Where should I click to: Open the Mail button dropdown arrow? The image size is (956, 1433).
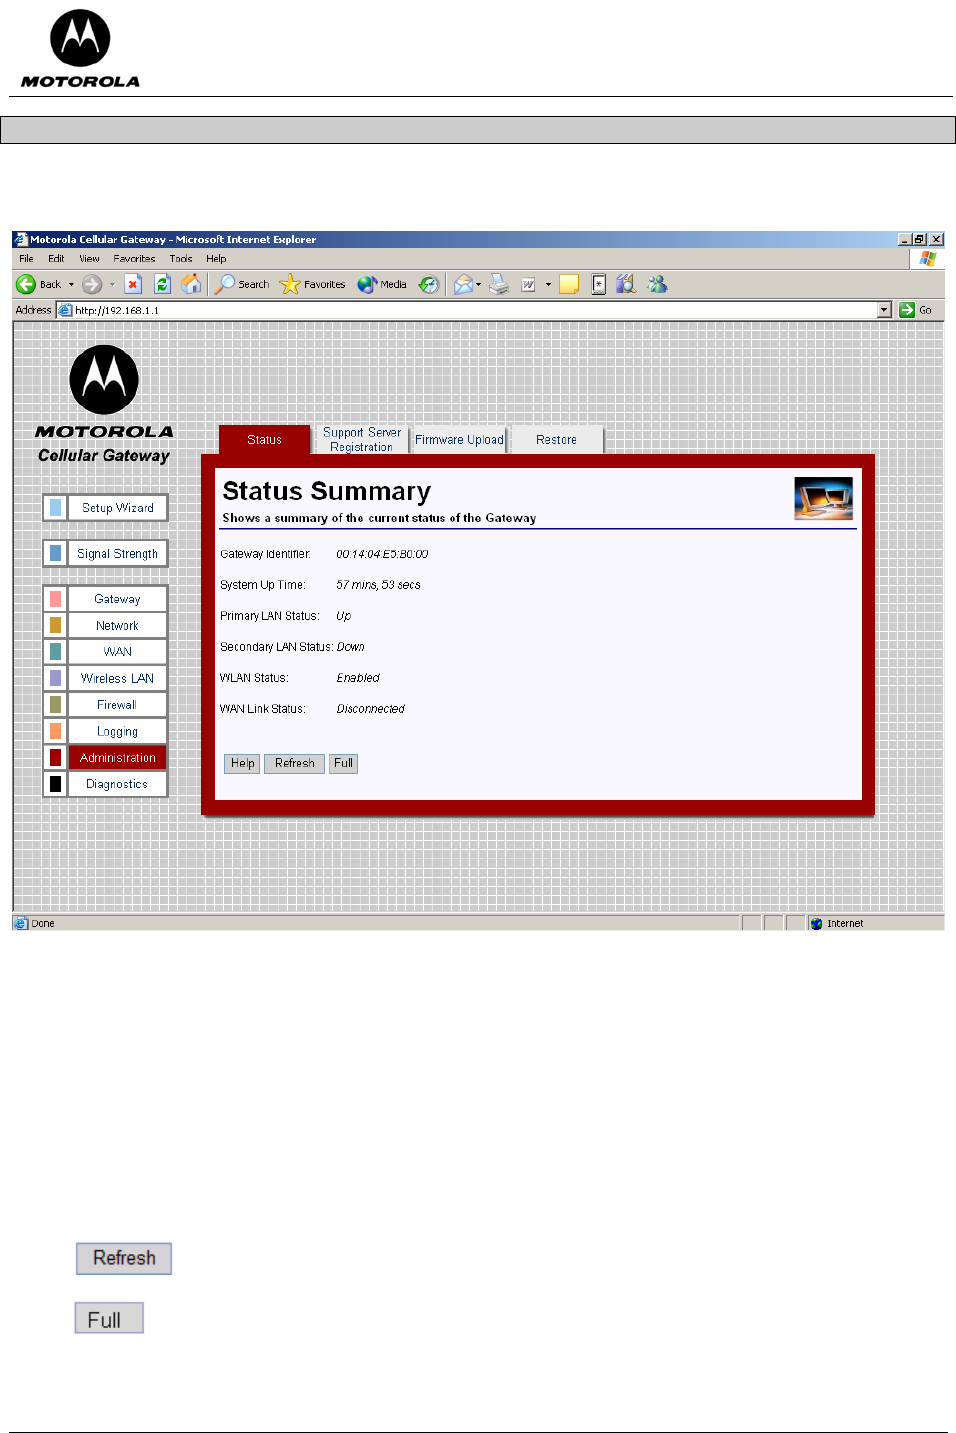[x=479, y=284]
